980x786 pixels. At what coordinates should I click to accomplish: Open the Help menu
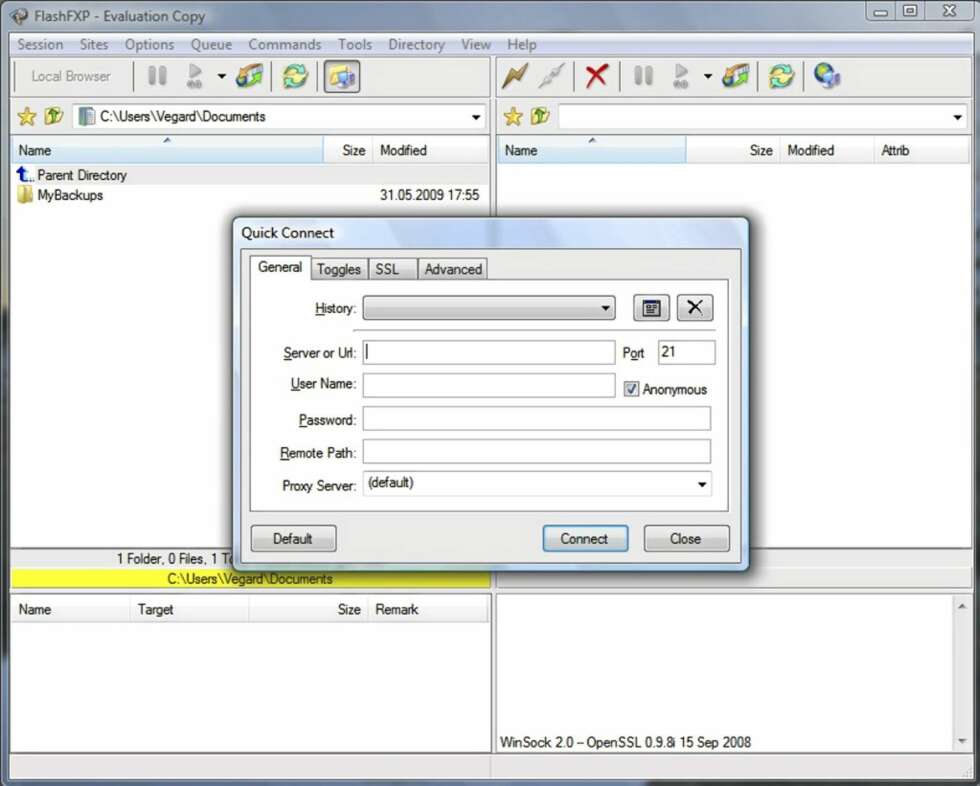521,44
